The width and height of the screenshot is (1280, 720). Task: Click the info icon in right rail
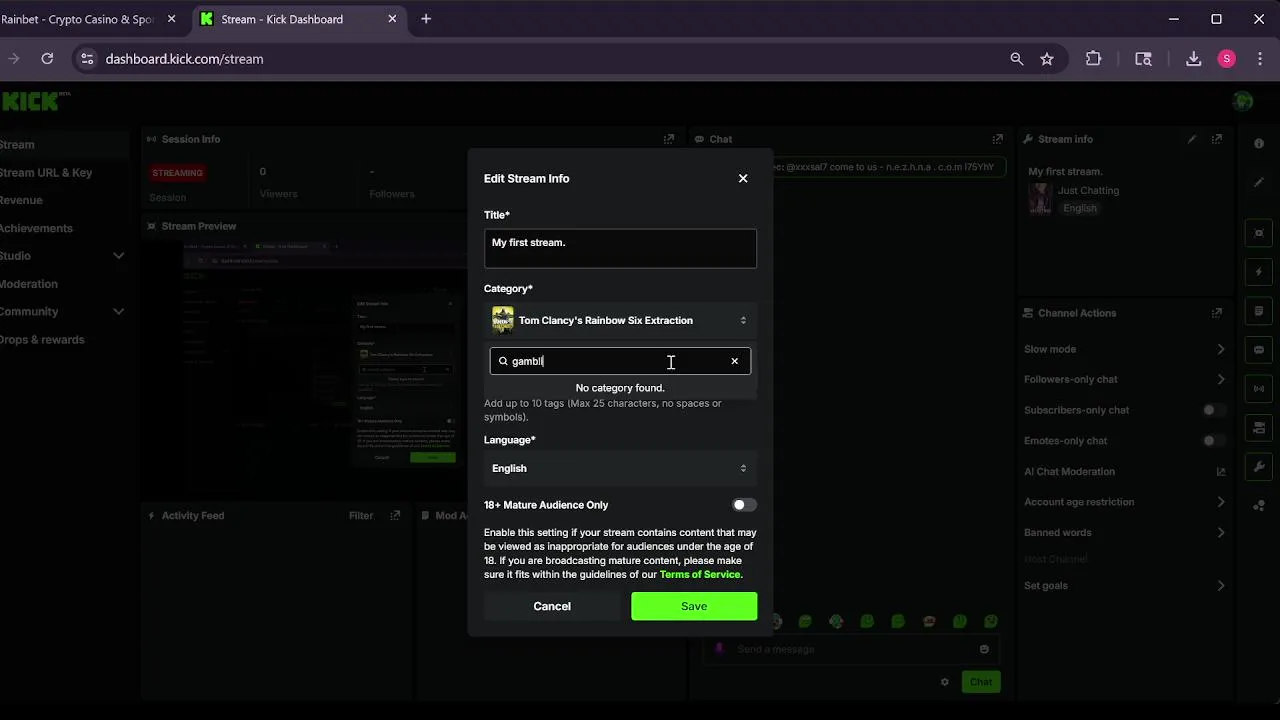1259,144
